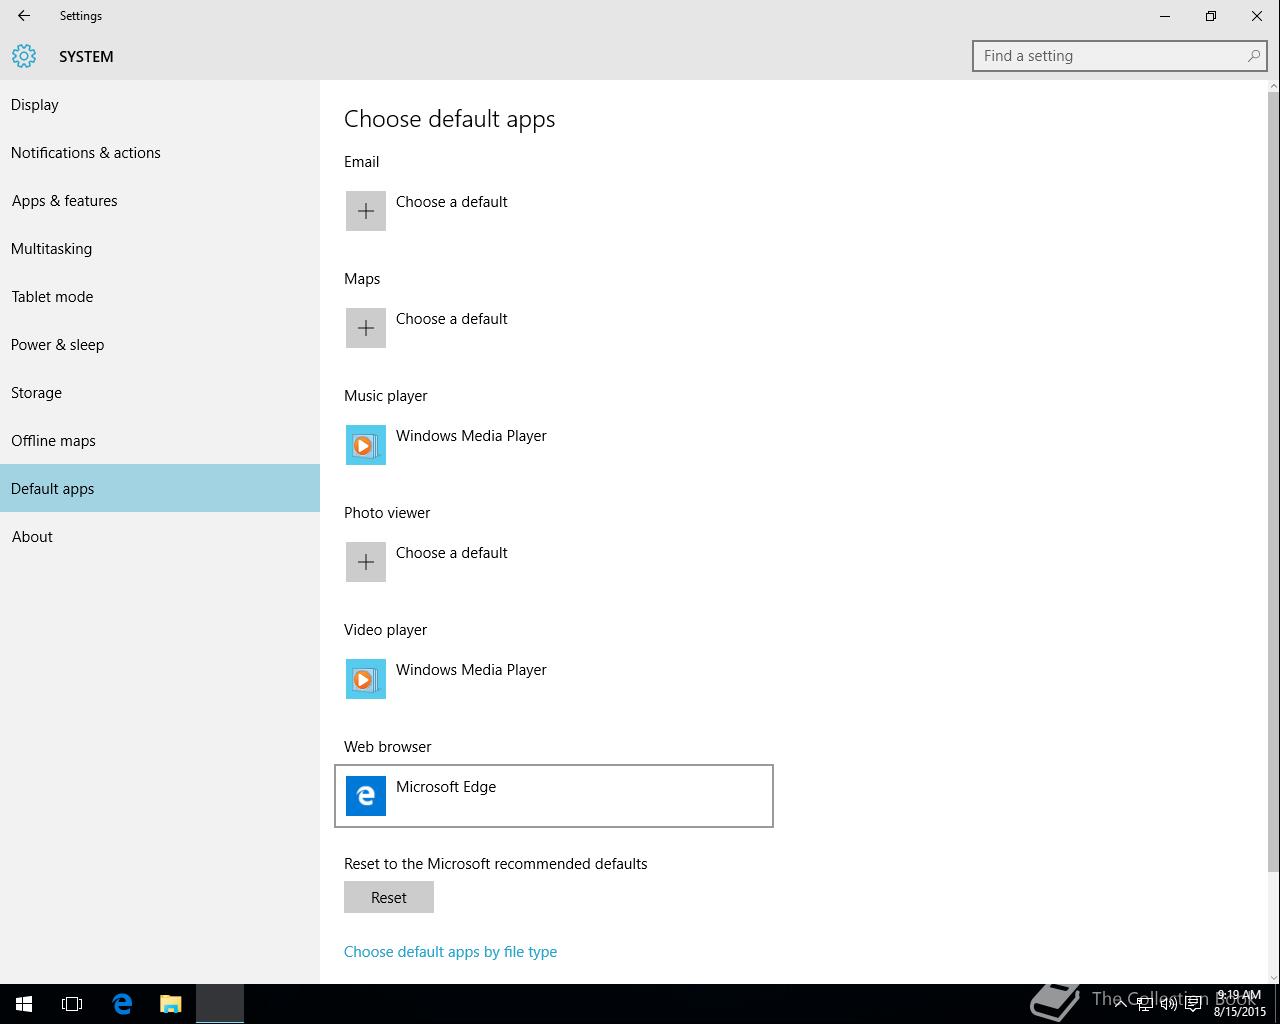The image size is (1280, 1024).
Task: Click the Windows Media Player icon under Music player
Action: coord(366,445)
